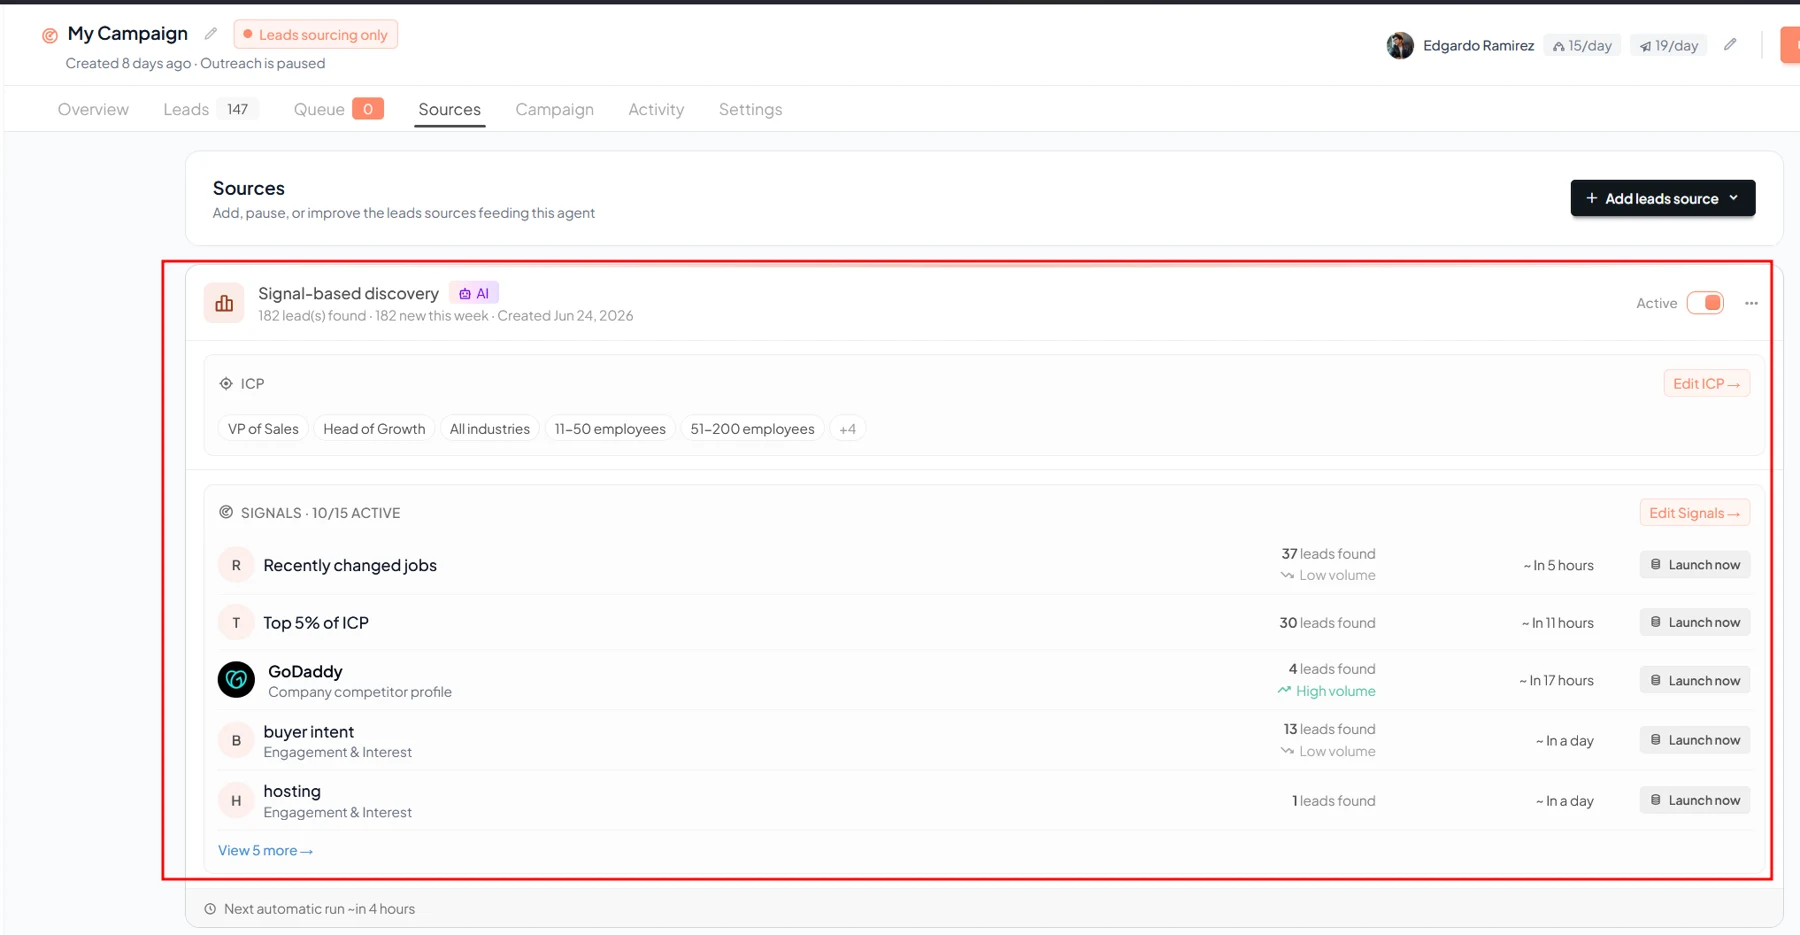Click Edgardo Ramirez's profile avatar
The width and height of the screenshot is (1800, 935).
[x=1400, y=45]
